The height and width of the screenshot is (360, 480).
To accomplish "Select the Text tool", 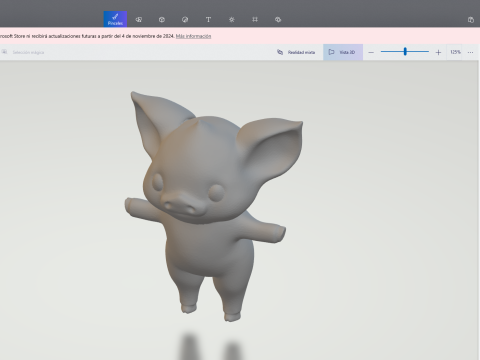I will (x=208, y=20).
